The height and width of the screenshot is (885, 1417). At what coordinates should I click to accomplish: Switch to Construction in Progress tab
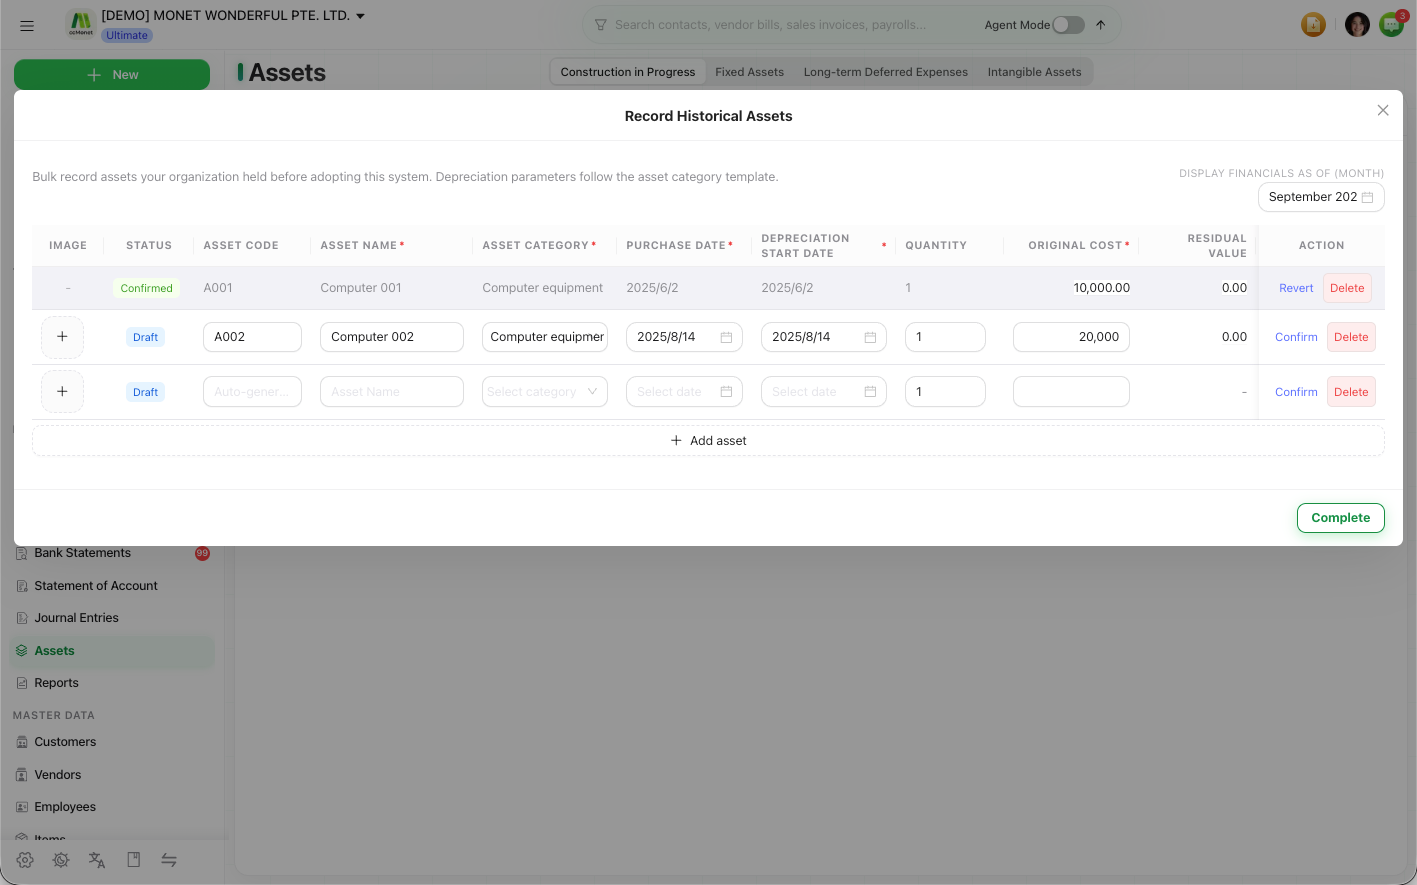point(628,72)
